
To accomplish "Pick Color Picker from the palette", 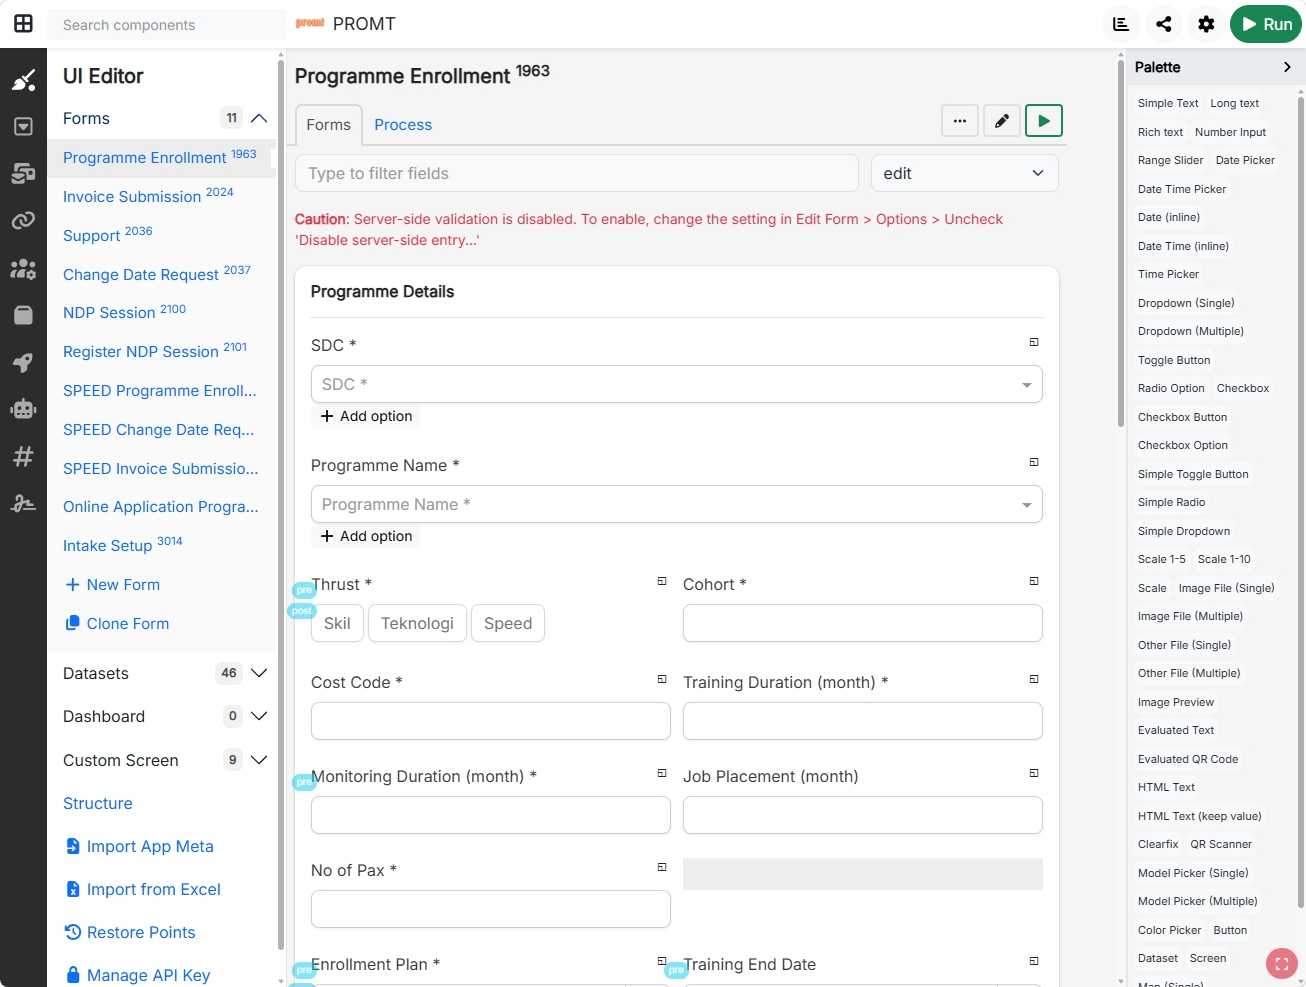I will (x=1169, y=930).
